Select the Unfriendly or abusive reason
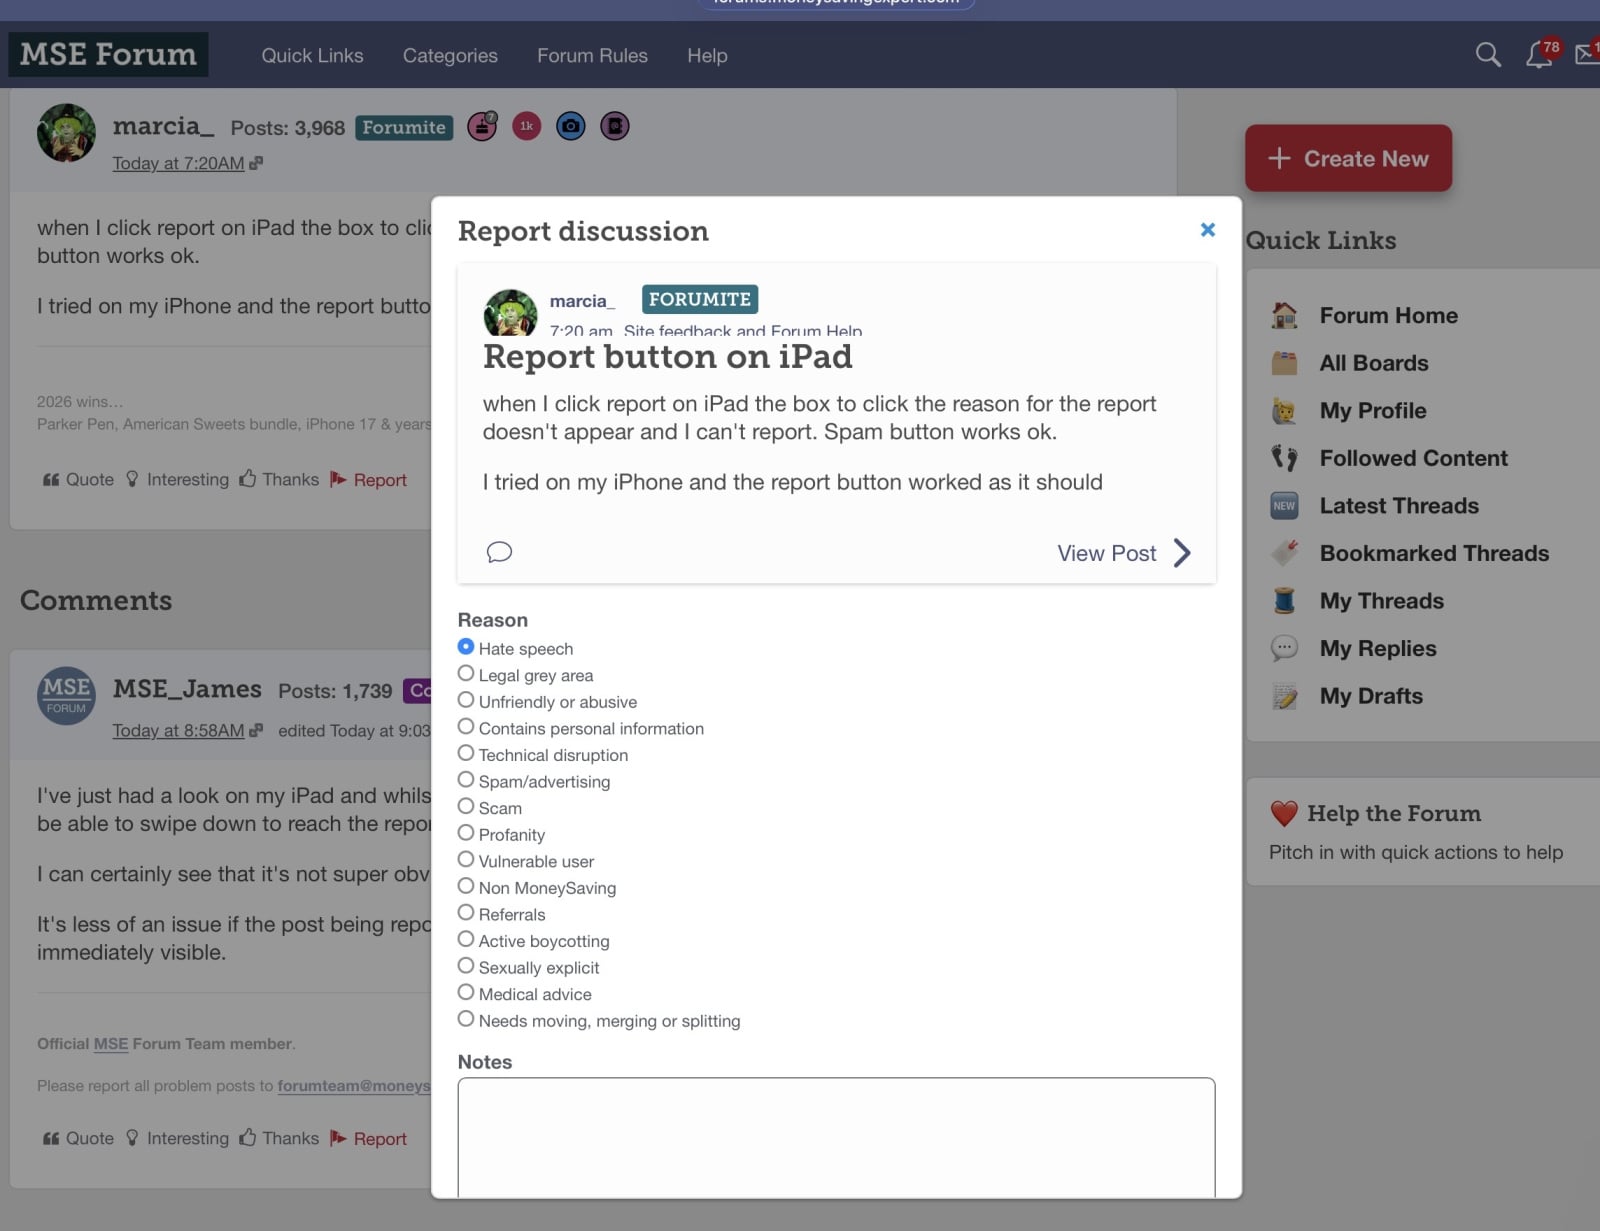The height and width of the screenshot is (1231, 1600). click(x=466, y=700)
